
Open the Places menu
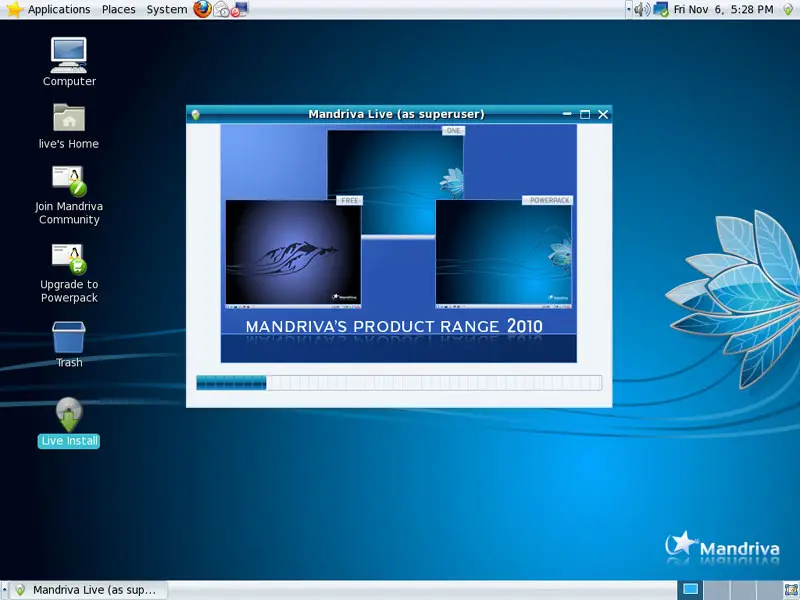click(118, 9)
